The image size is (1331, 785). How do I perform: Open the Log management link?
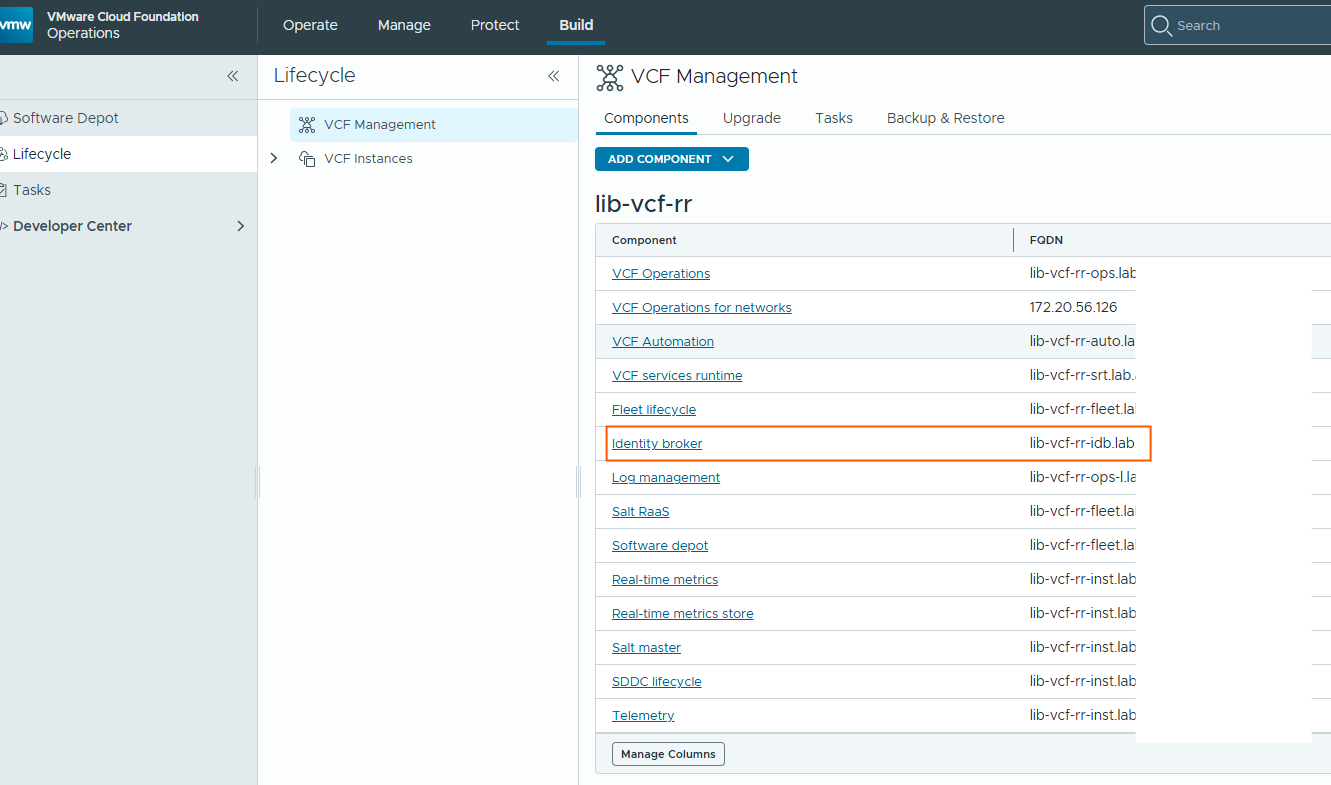pyautogui.click(x=666, y=478)
